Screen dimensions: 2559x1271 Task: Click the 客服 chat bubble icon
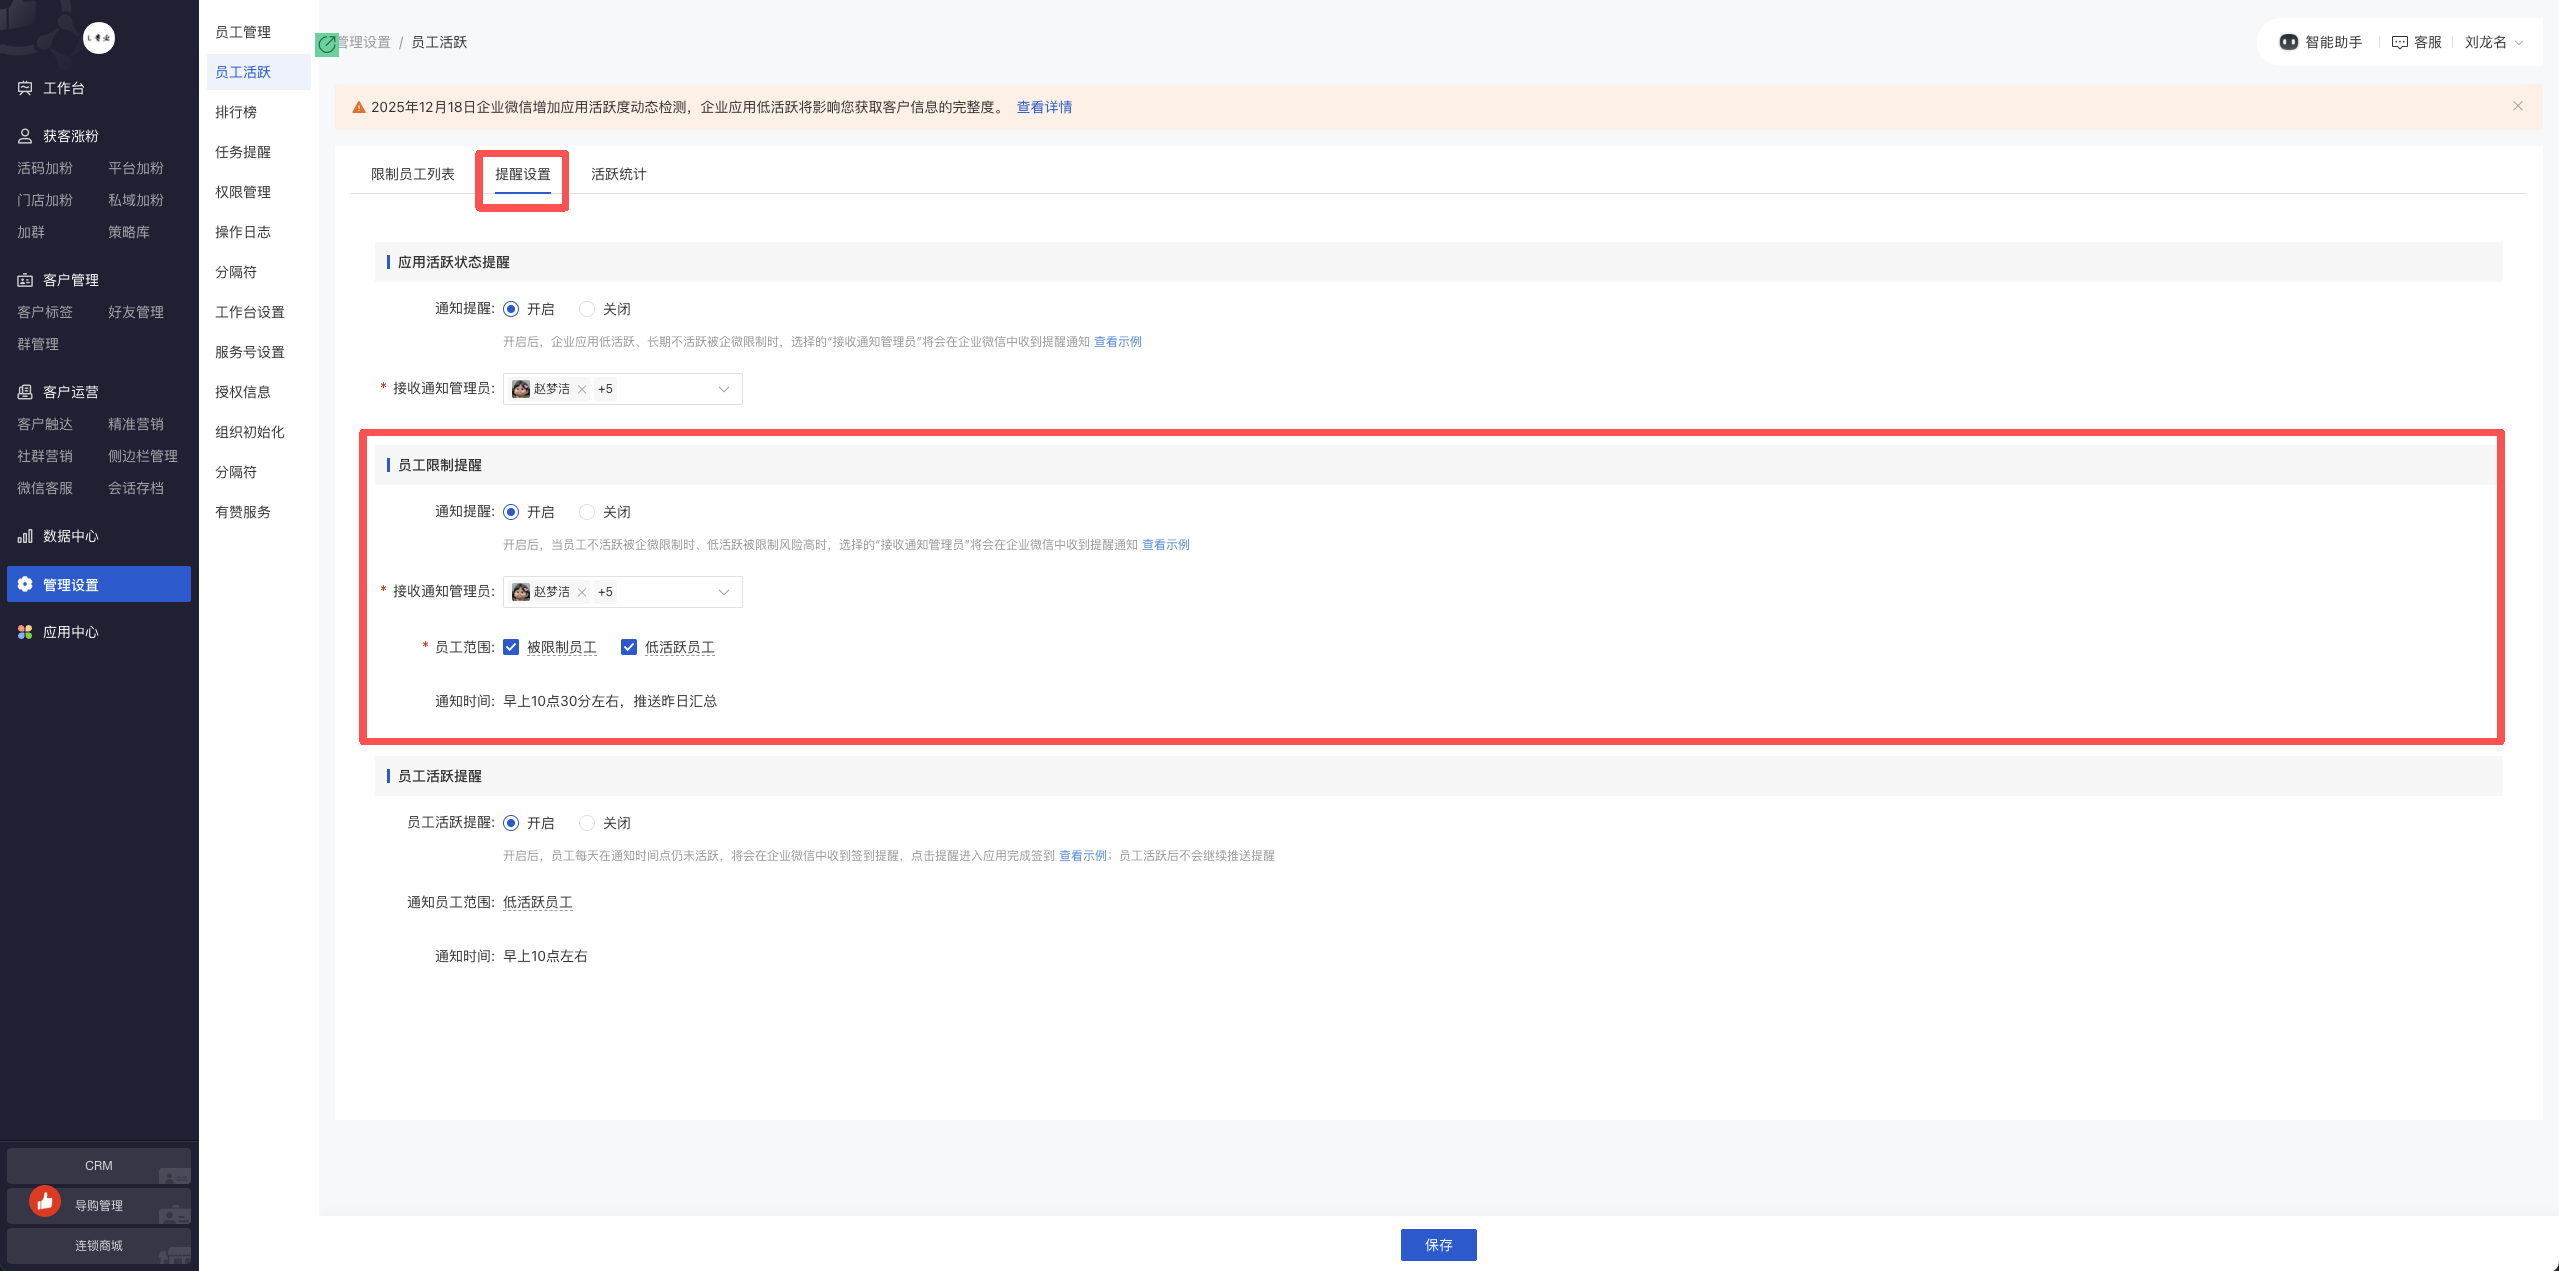tap(2399, 42)
